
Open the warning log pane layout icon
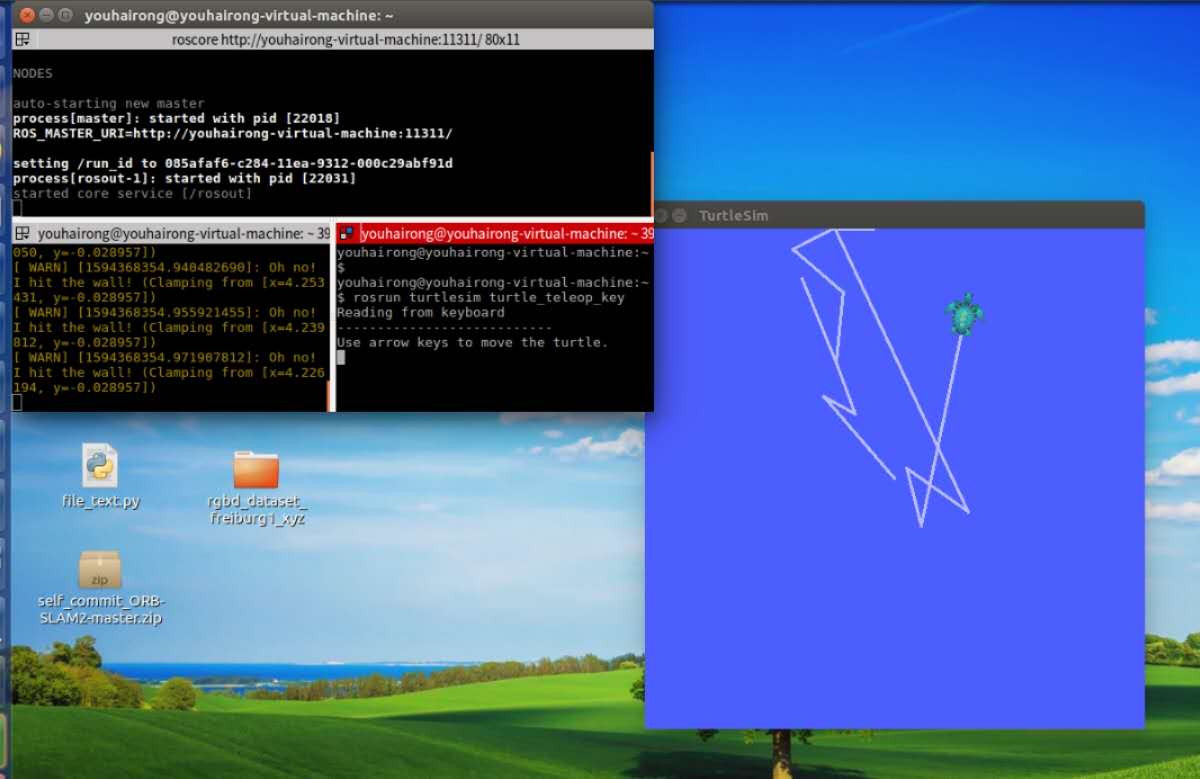click(23, 233)
